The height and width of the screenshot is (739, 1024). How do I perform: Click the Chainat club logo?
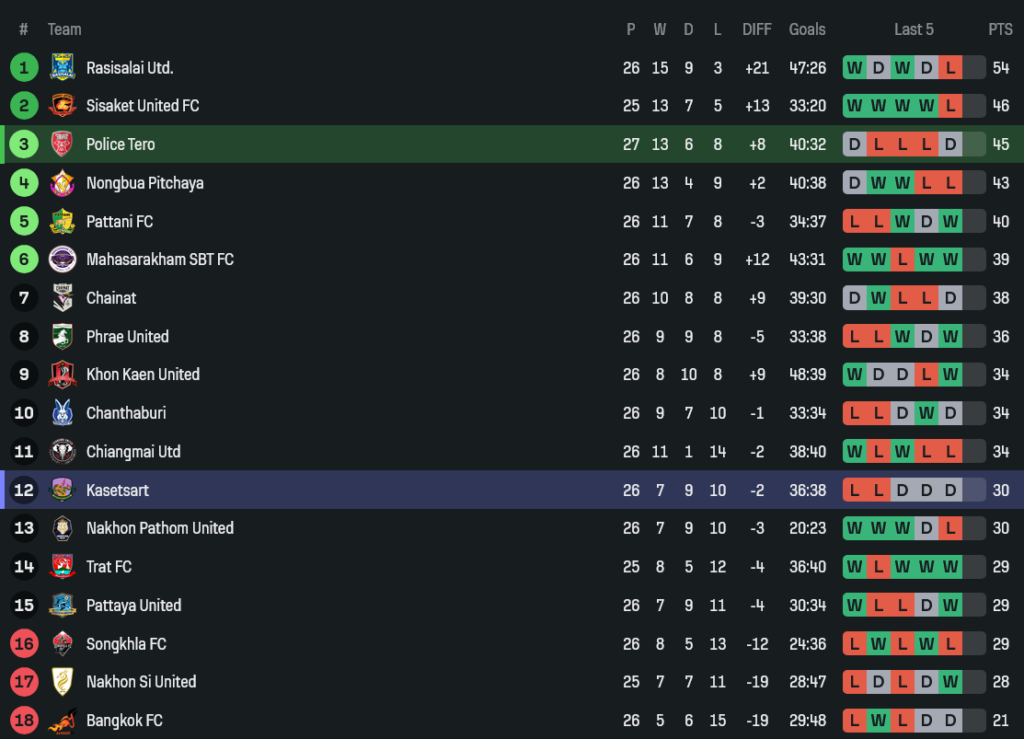point(62,298)
